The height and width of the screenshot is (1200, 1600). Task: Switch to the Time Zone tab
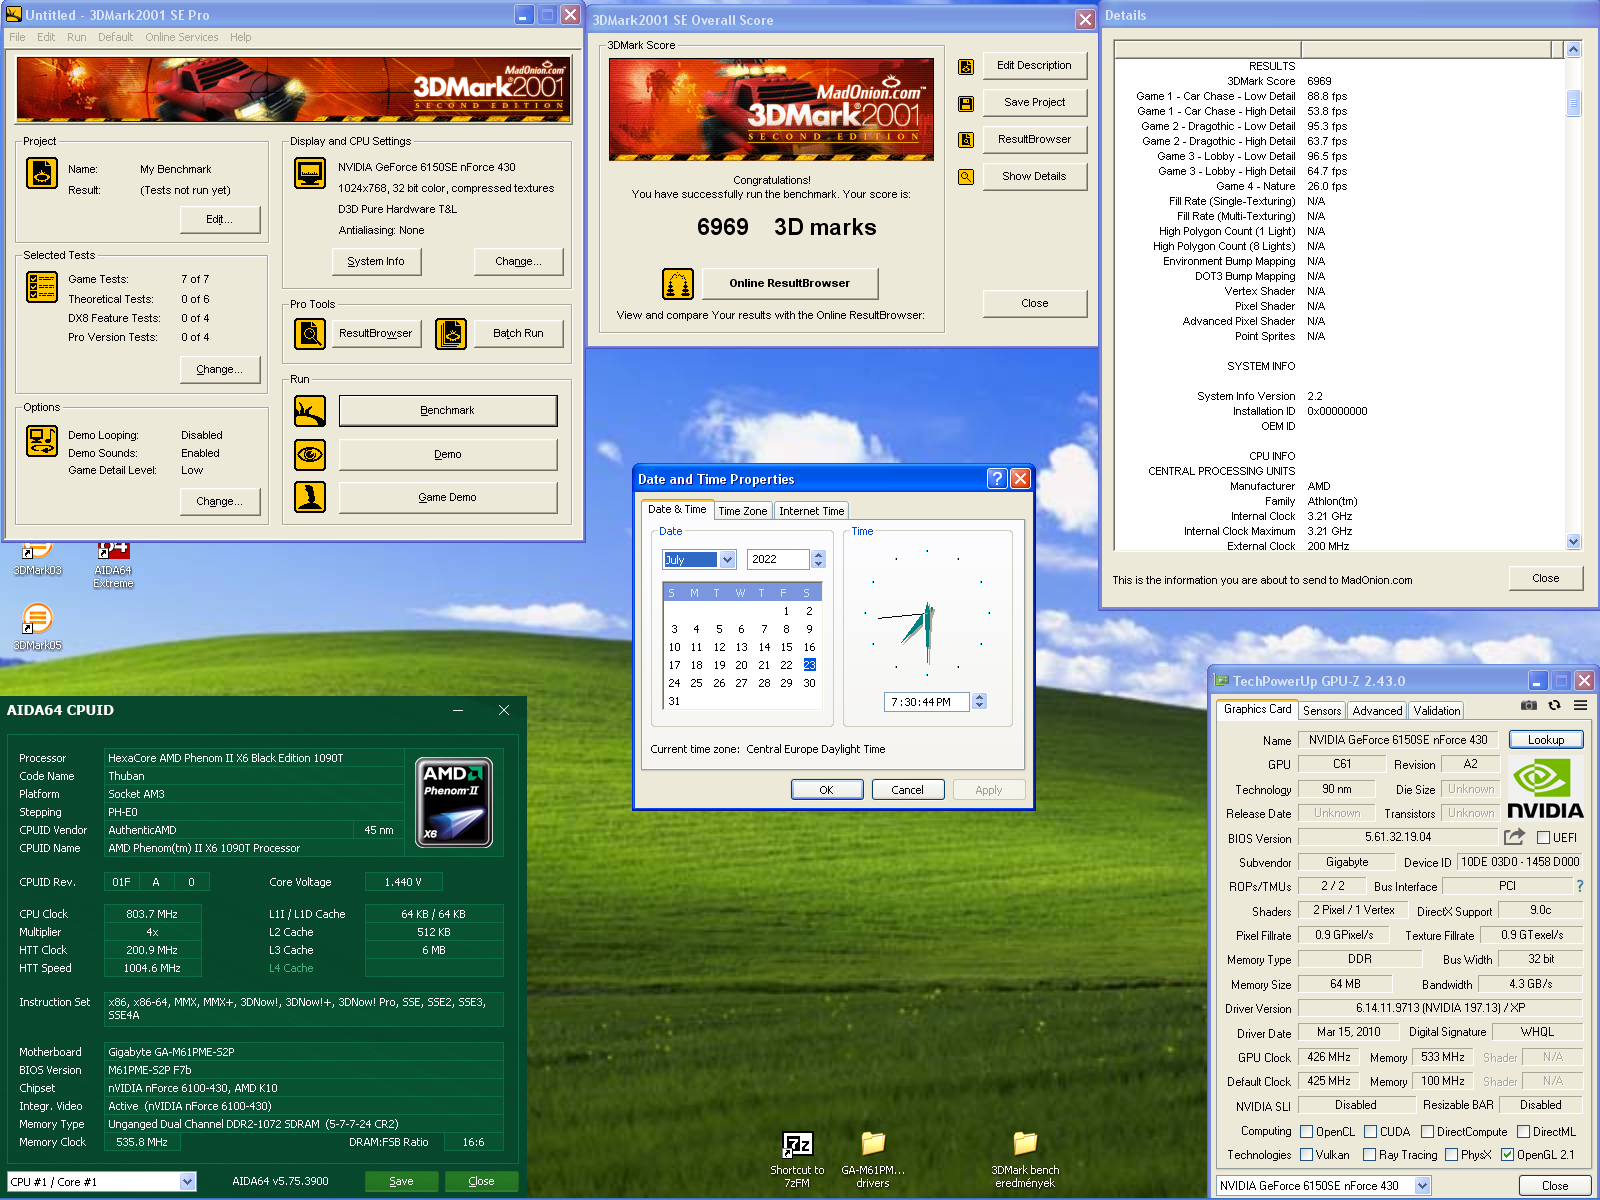point(743,511)
